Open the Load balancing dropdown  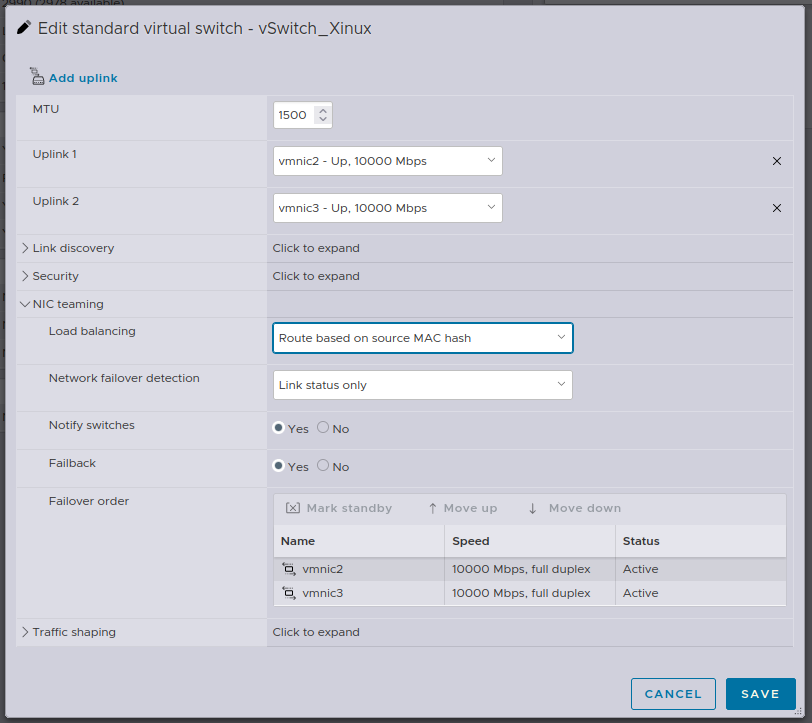[x=422, y=338]
